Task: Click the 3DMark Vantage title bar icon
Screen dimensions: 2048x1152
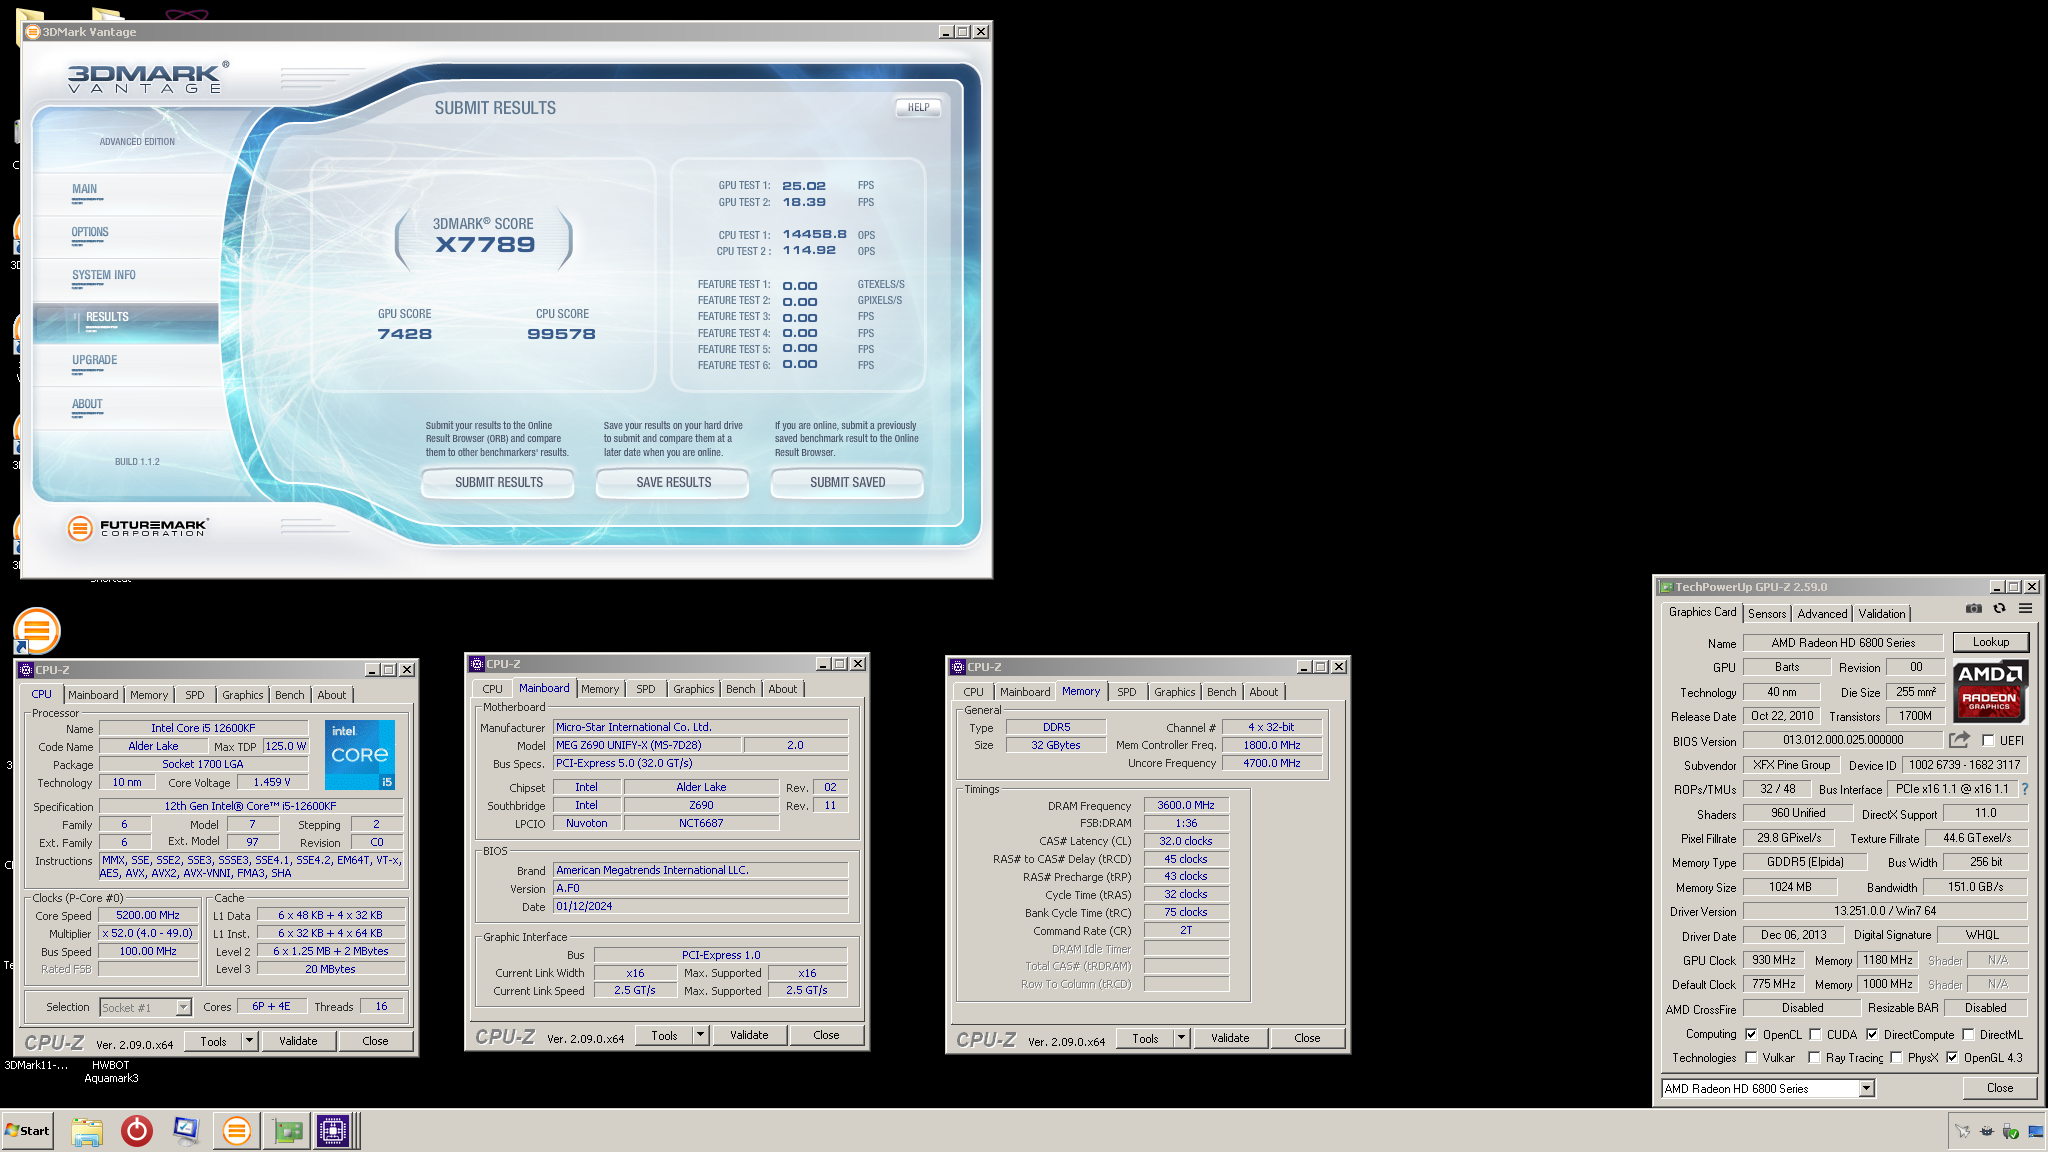Action: [32, 32]
